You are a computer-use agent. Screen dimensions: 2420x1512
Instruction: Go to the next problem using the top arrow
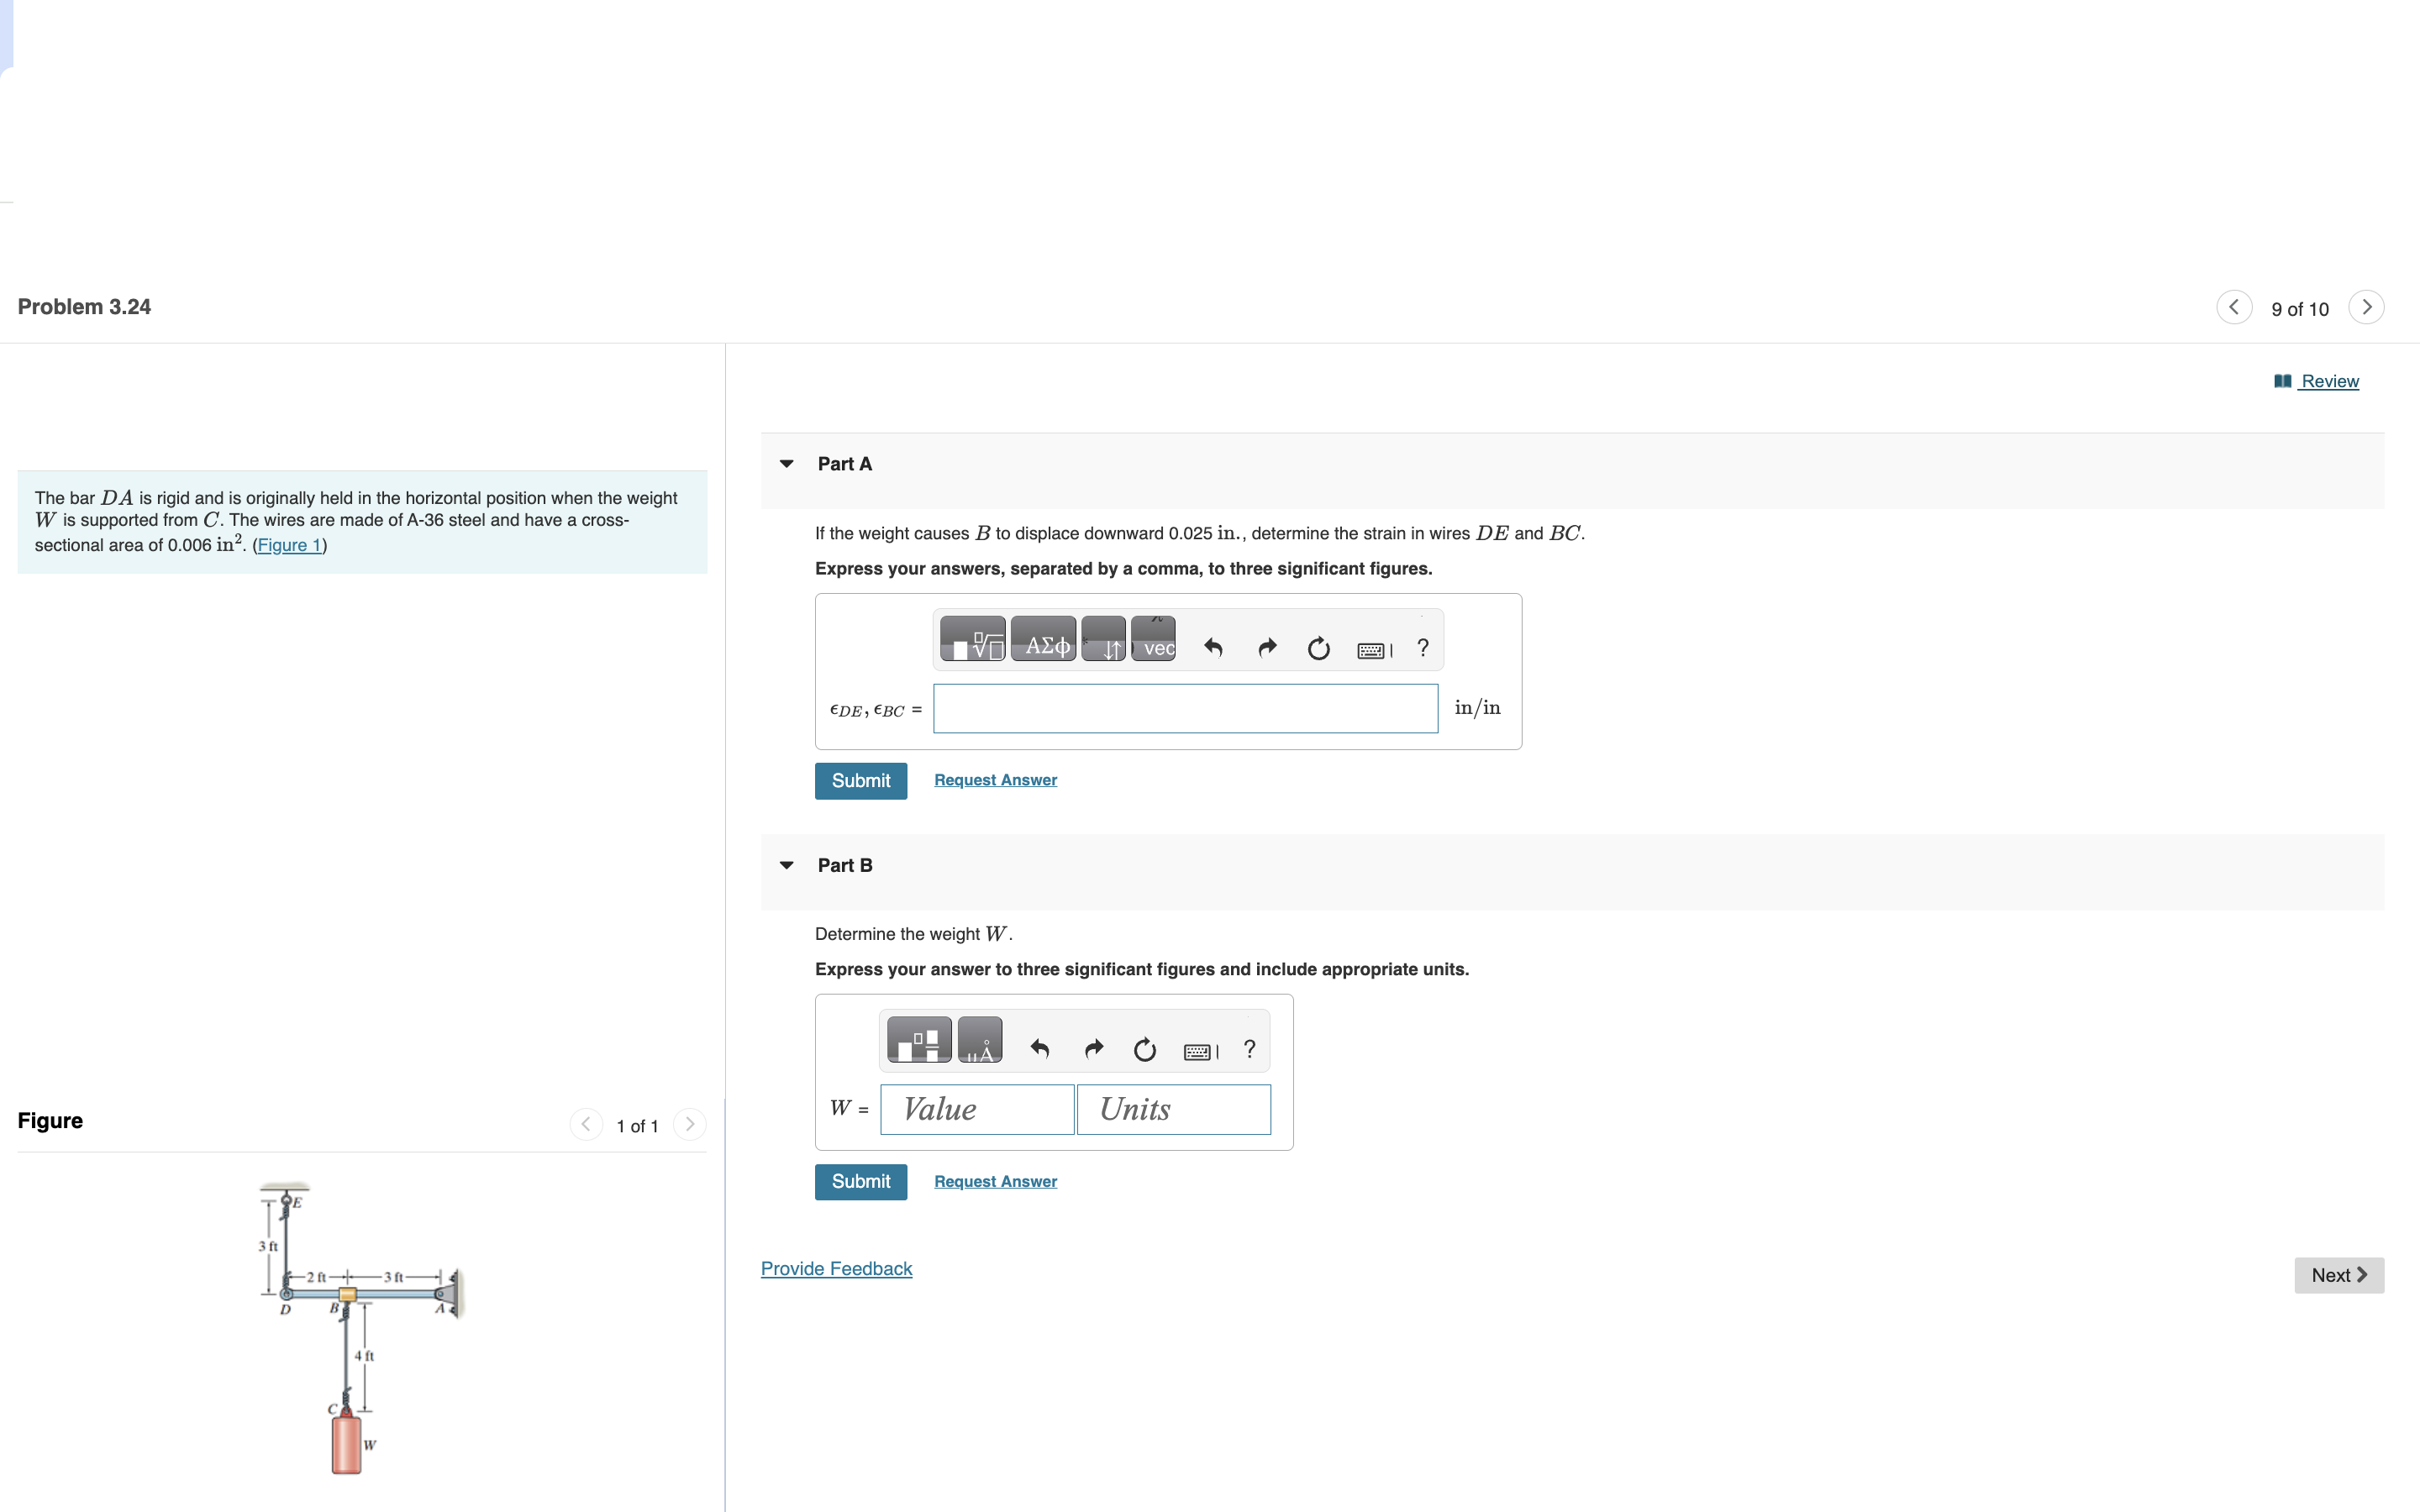click(x=2366, y=307)
